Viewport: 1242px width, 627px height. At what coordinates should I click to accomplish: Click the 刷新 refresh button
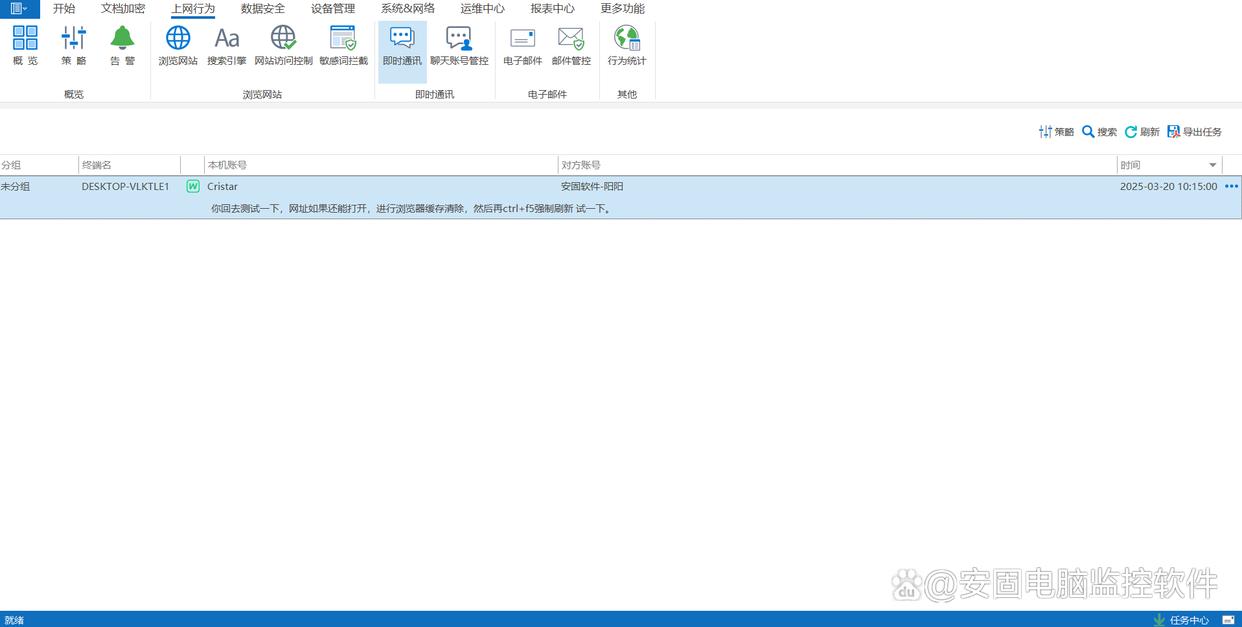point(1142,132)
